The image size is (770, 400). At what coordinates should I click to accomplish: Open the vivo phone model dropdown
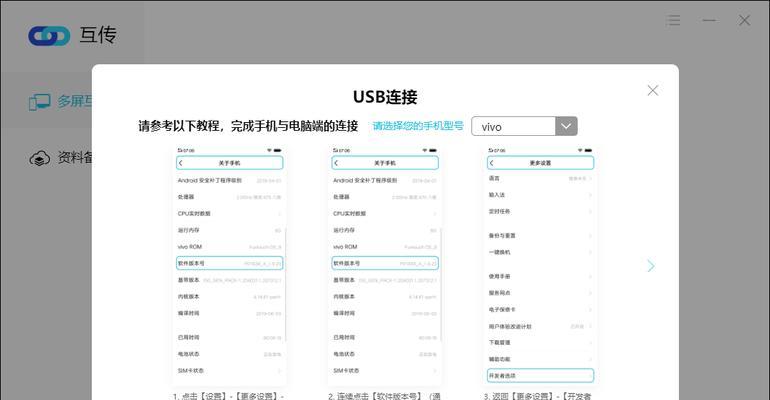coord(524,127)
